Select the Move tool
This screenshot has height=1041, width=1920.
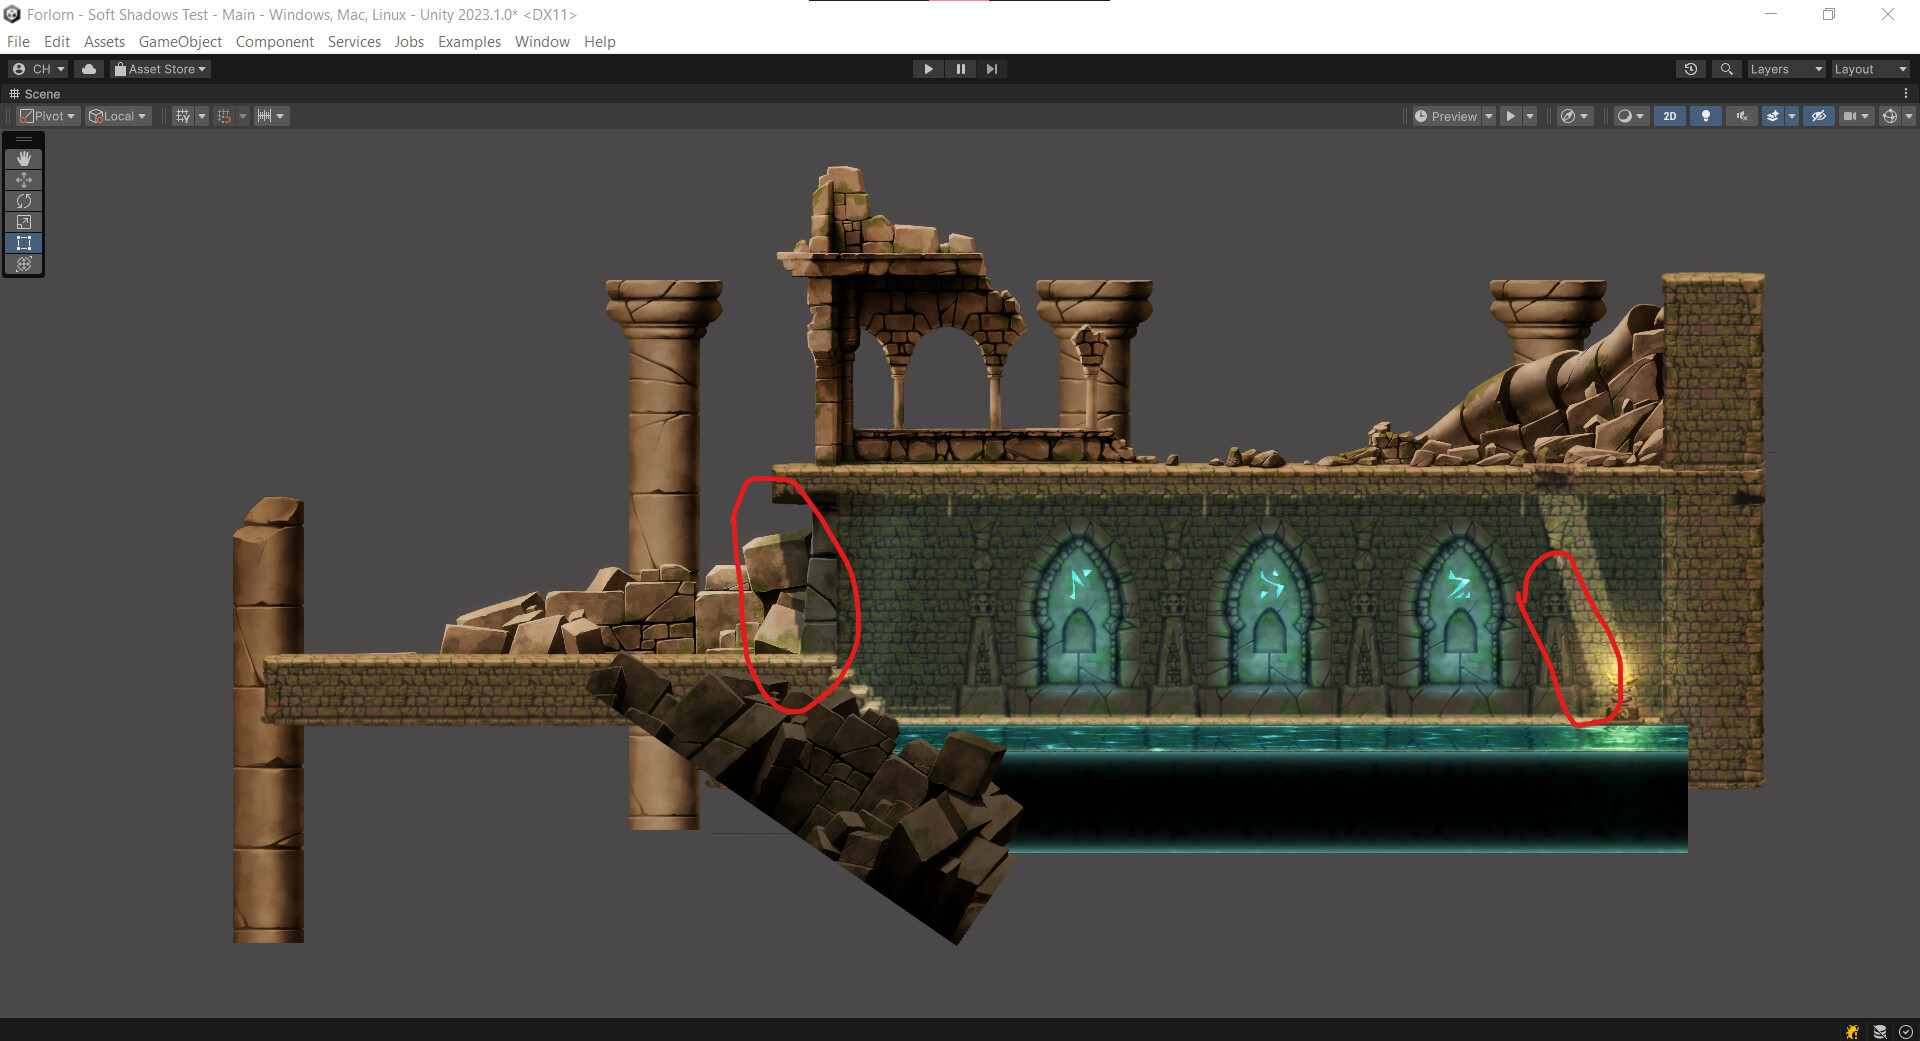[x=23, y=179]
